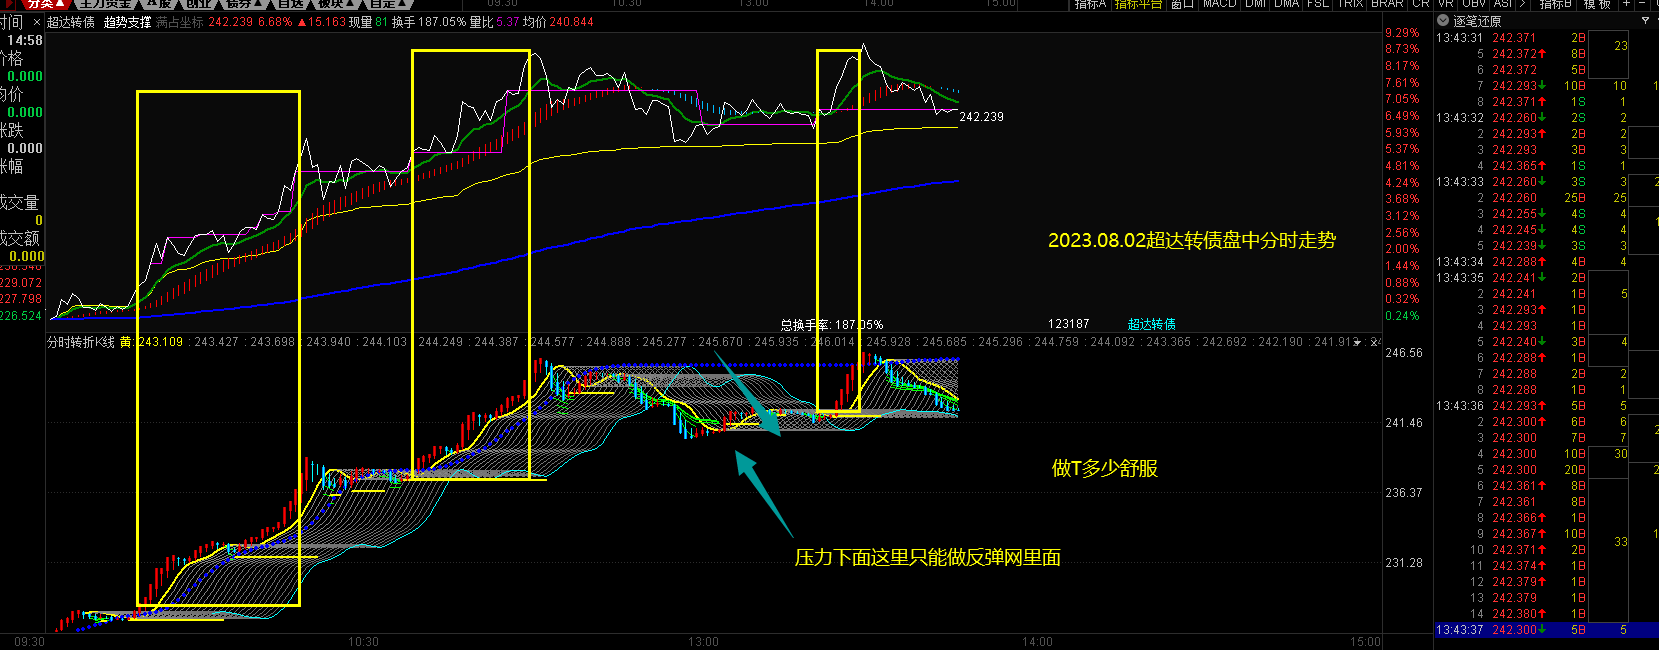Select the DMA indicator tab
The width and height of the screenshot is (1659, 650).
point(1286,4)
